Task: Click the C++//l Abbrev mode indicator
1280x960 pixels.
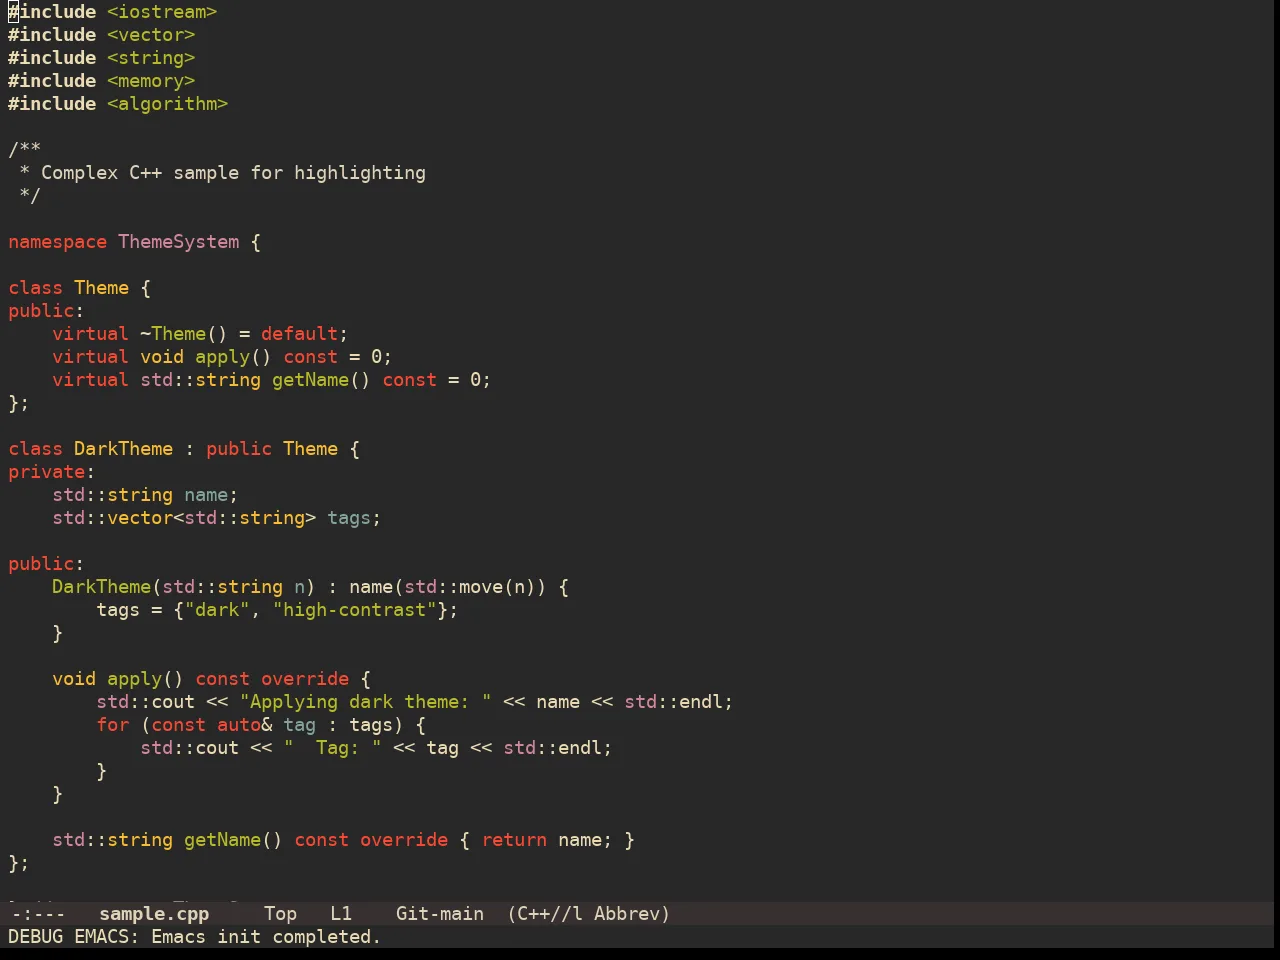Action: [588, 914]
